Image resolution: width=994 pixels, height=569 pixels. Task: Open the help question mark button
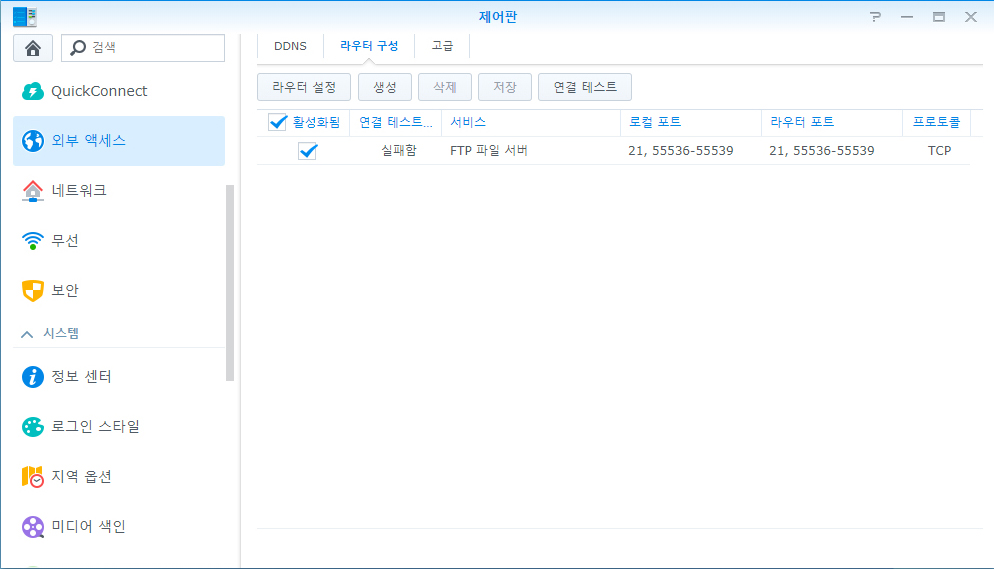point(875,17)
